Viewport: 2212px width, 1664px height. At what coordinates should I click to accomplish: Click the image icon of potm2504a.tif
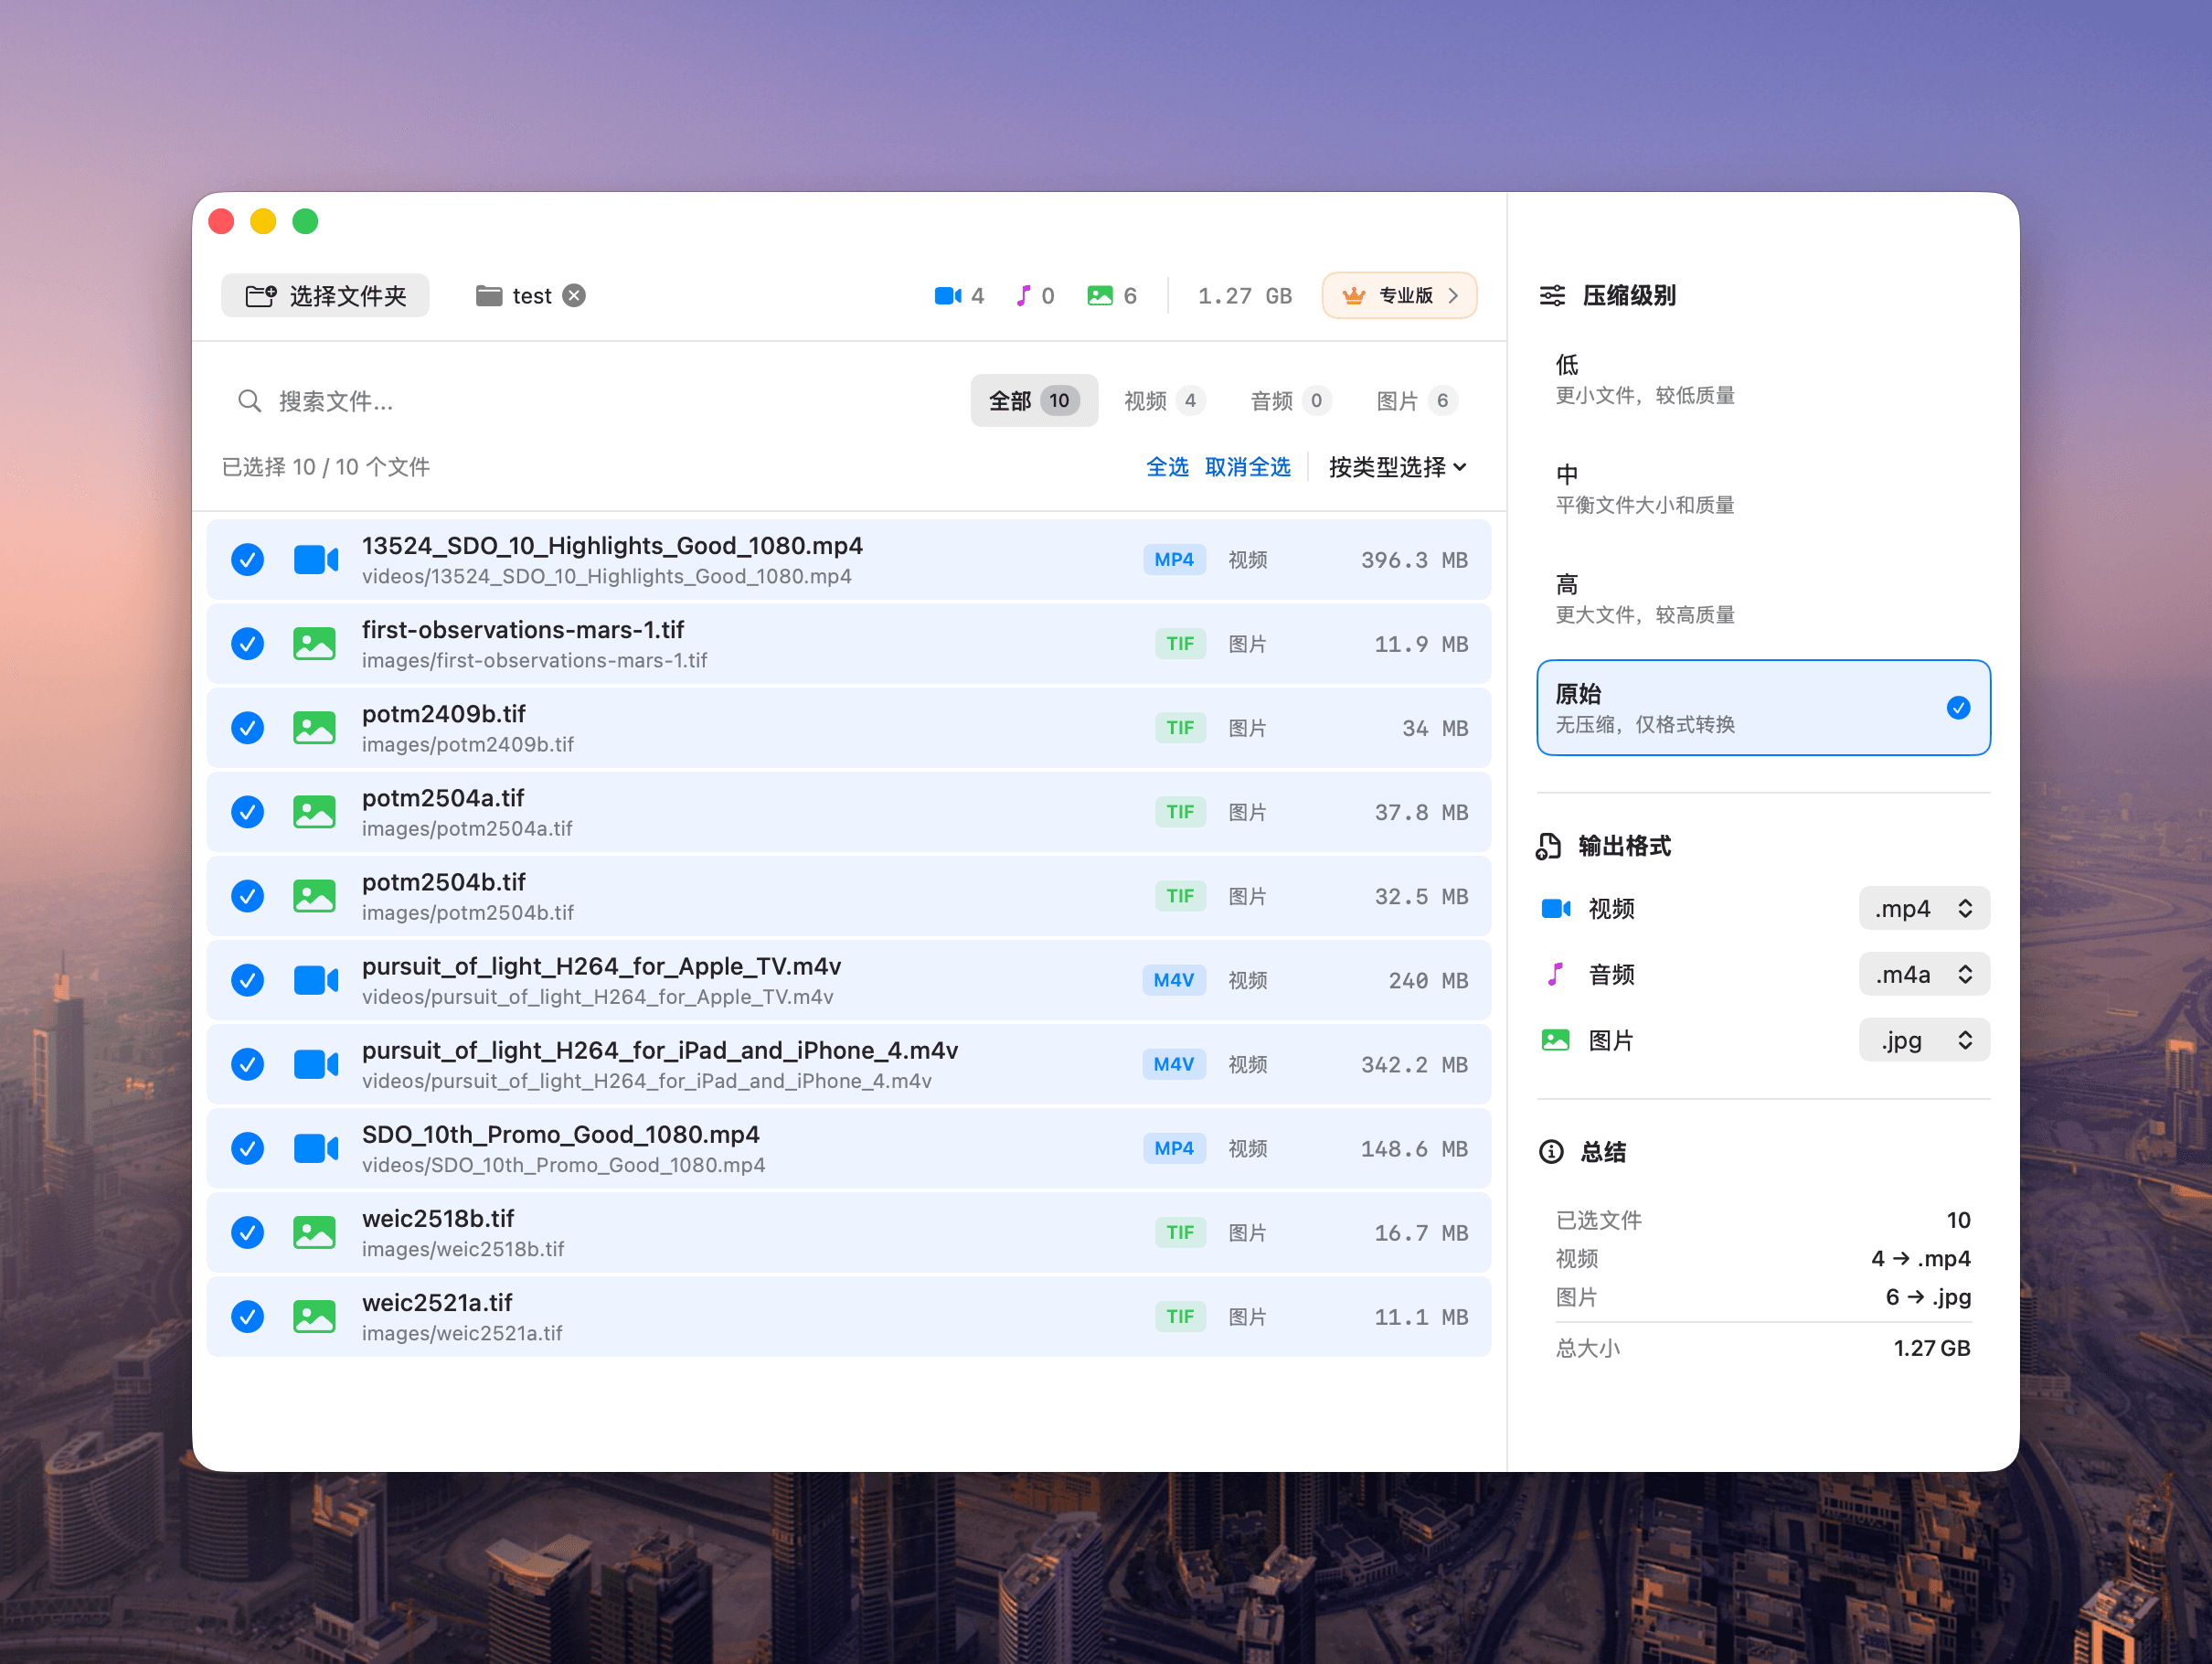315,812
